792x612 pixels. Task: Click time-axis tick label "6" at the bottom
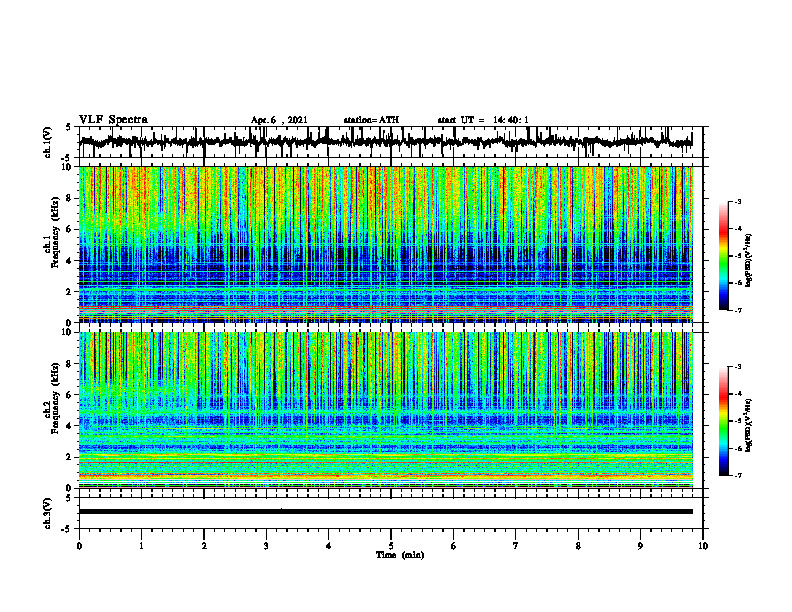tap(454, 546)
